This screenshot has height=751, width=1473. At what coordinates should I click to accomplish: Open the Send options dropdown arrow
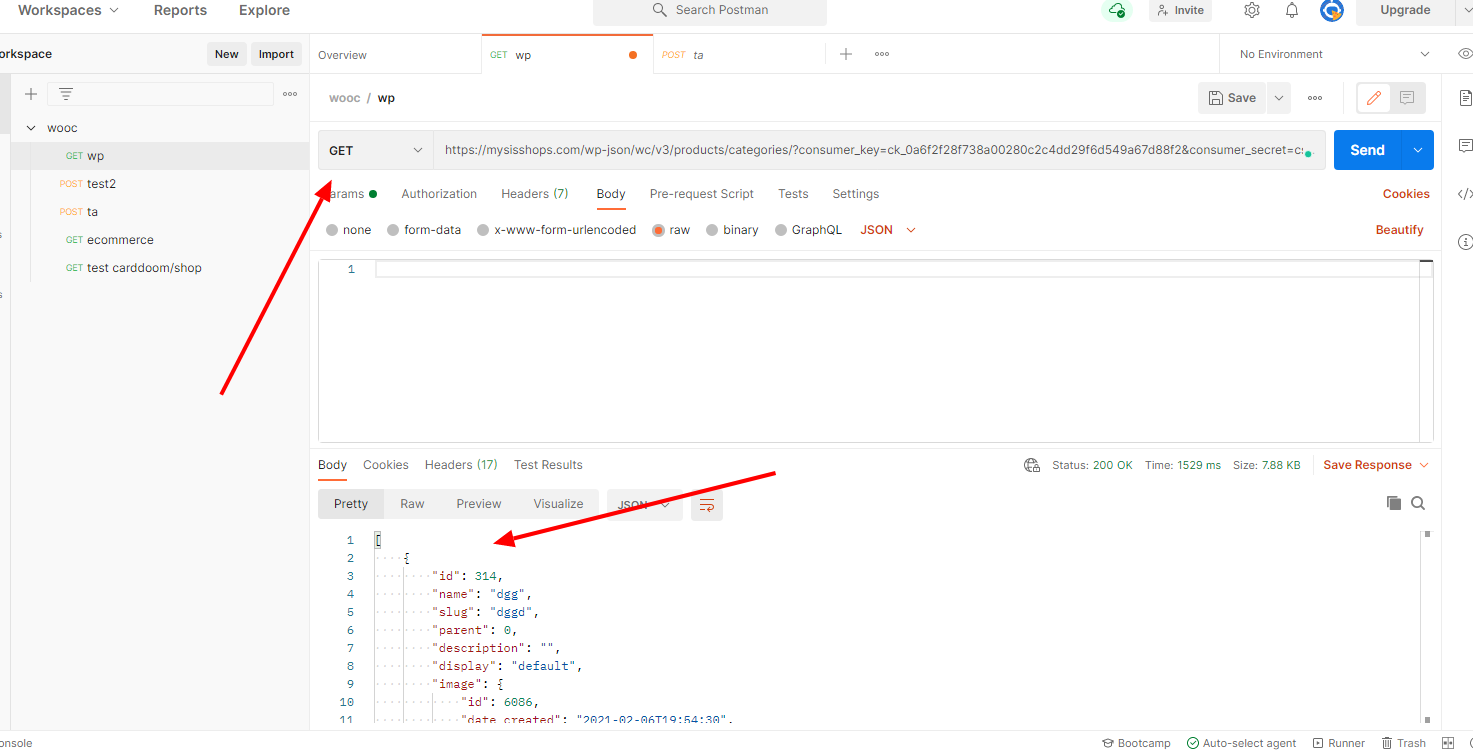(x=1418, y=150)
